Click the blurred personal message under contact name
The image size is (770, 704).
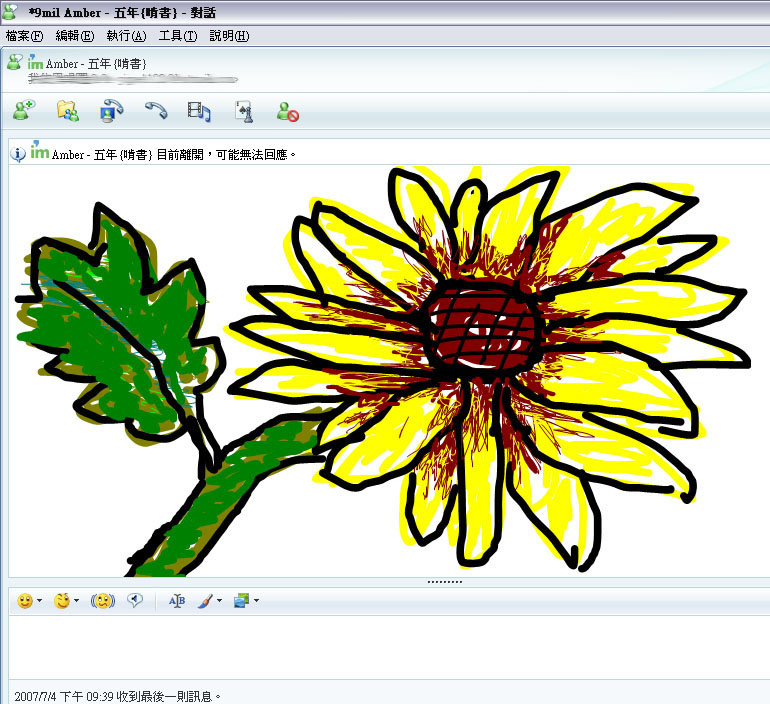tap(133, 78)
